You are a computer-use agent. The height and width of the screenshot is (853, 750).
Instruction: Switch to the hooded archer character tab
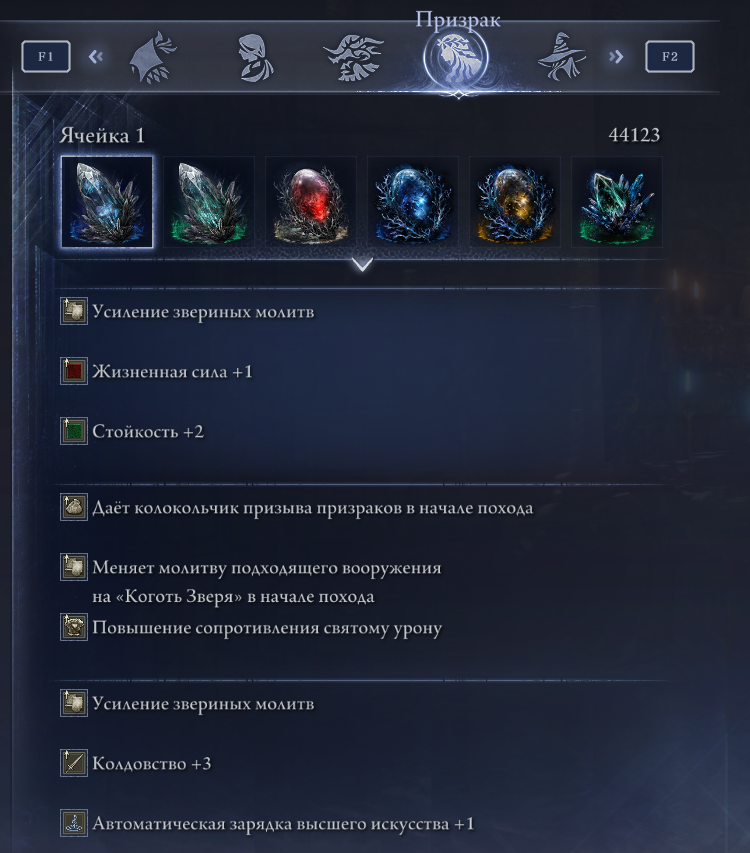[x=153, y=57]
